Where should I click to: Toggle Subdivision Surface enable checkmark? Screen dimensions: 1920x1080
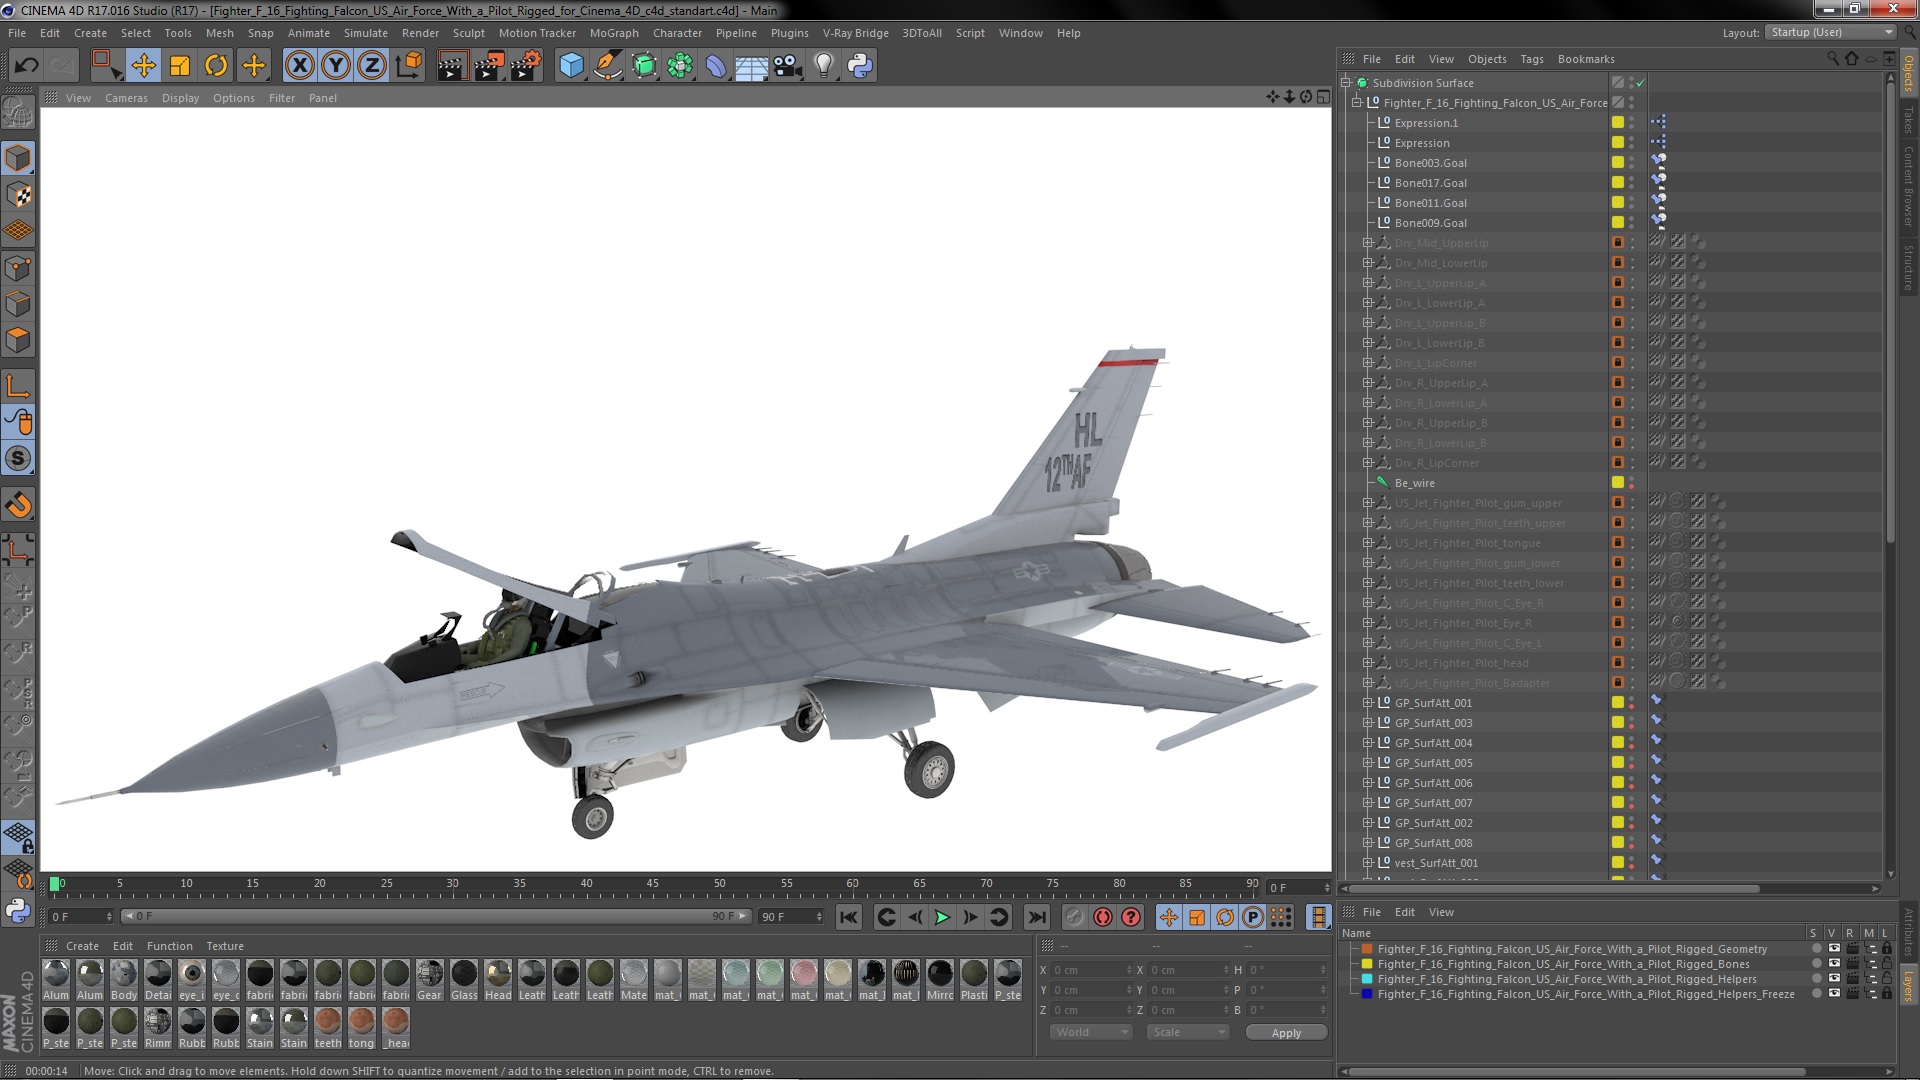pos(1641,83)
